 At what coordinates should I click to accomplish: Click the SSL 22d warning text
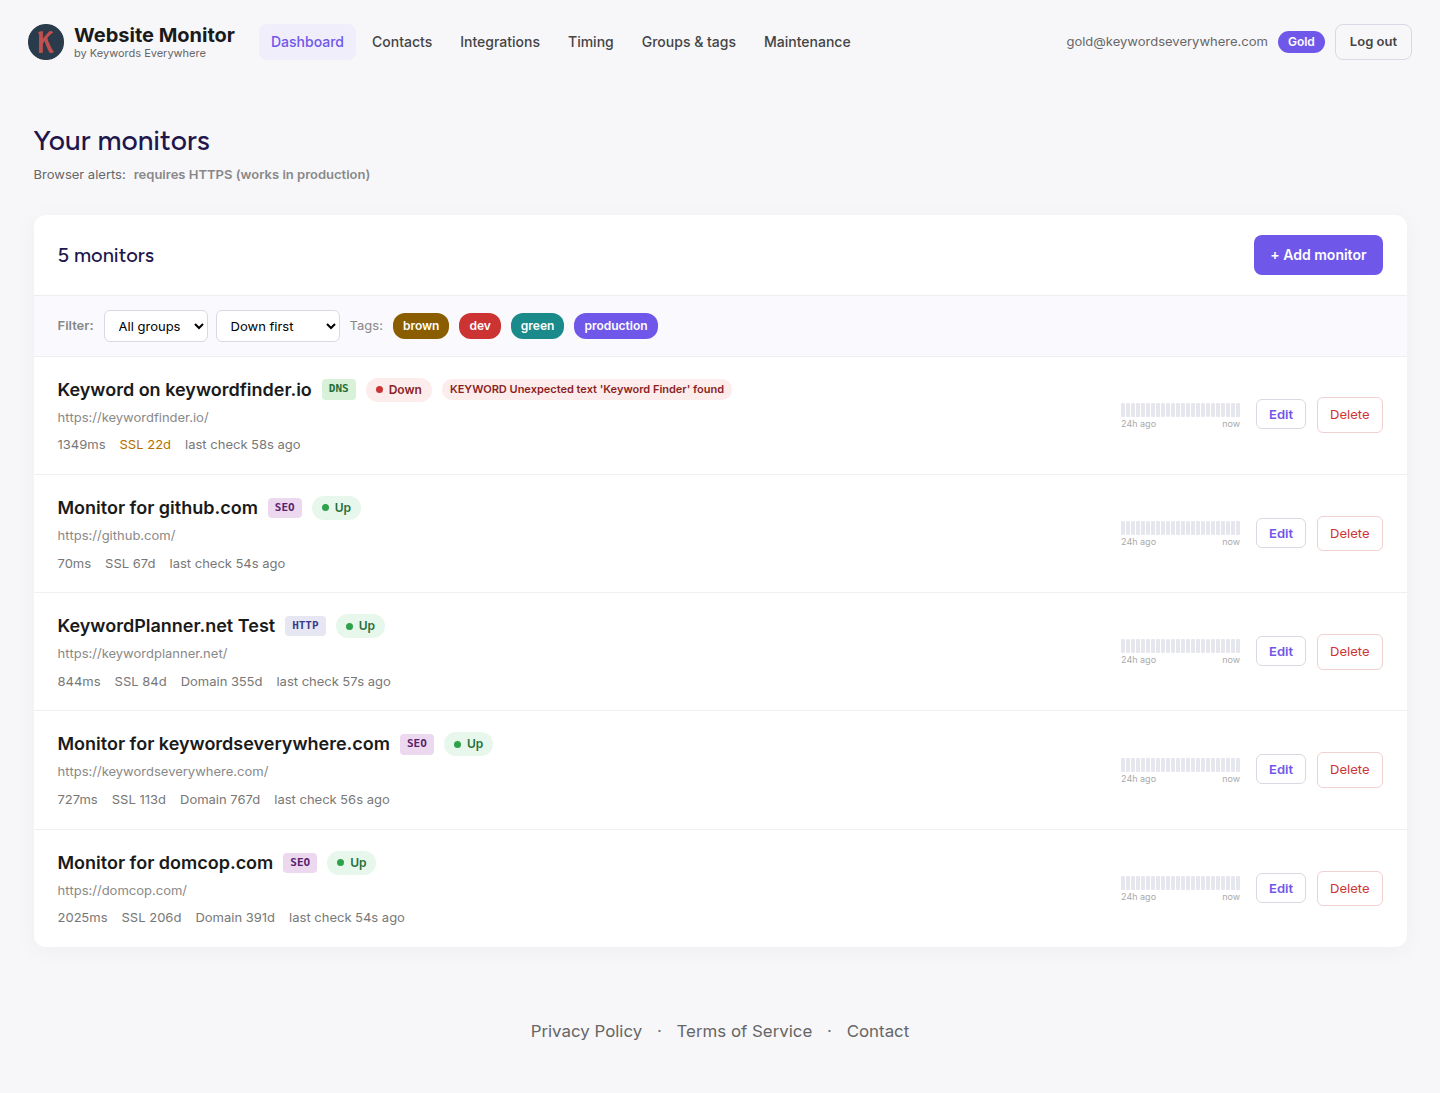145,445
